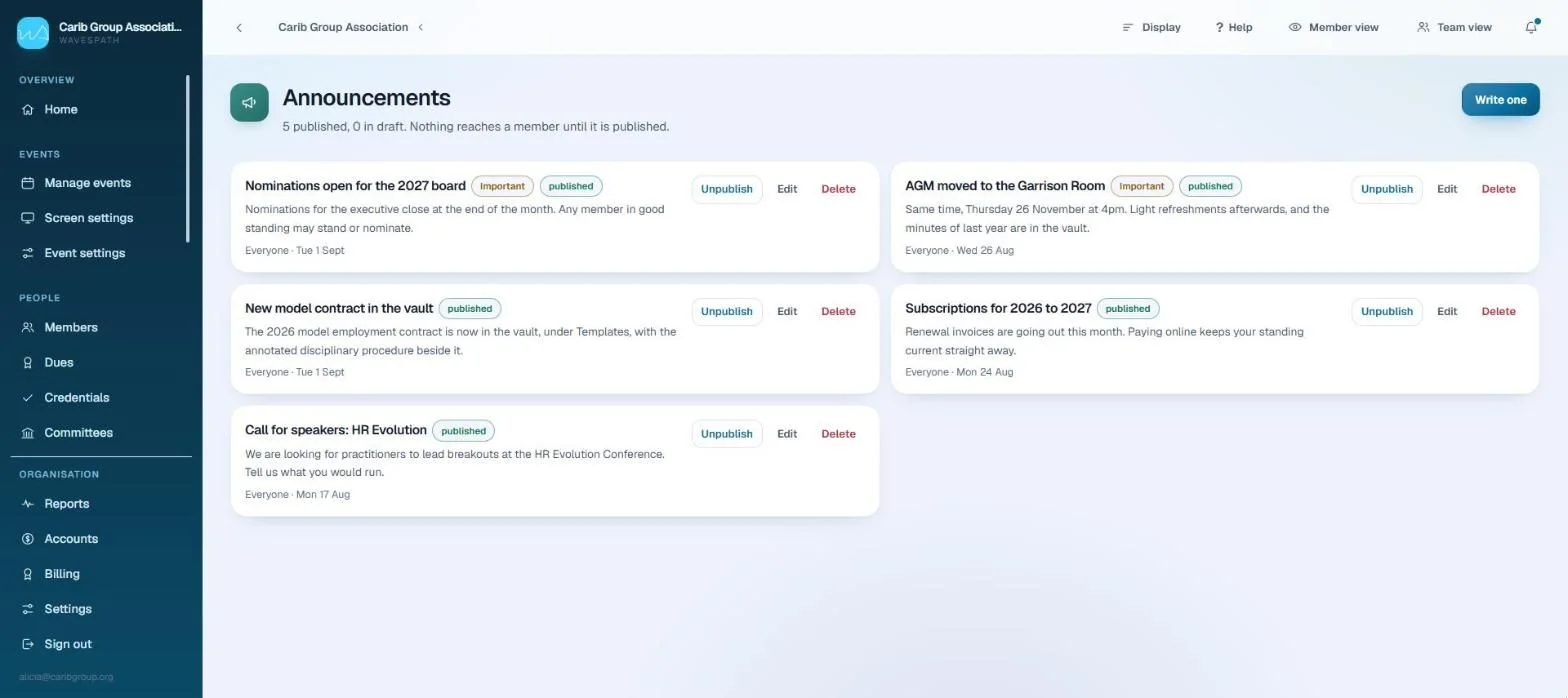1568x698 pixels.
Task: Click the Manage events calendar icon
Action: pyautogui.click(x=28, y=183)
